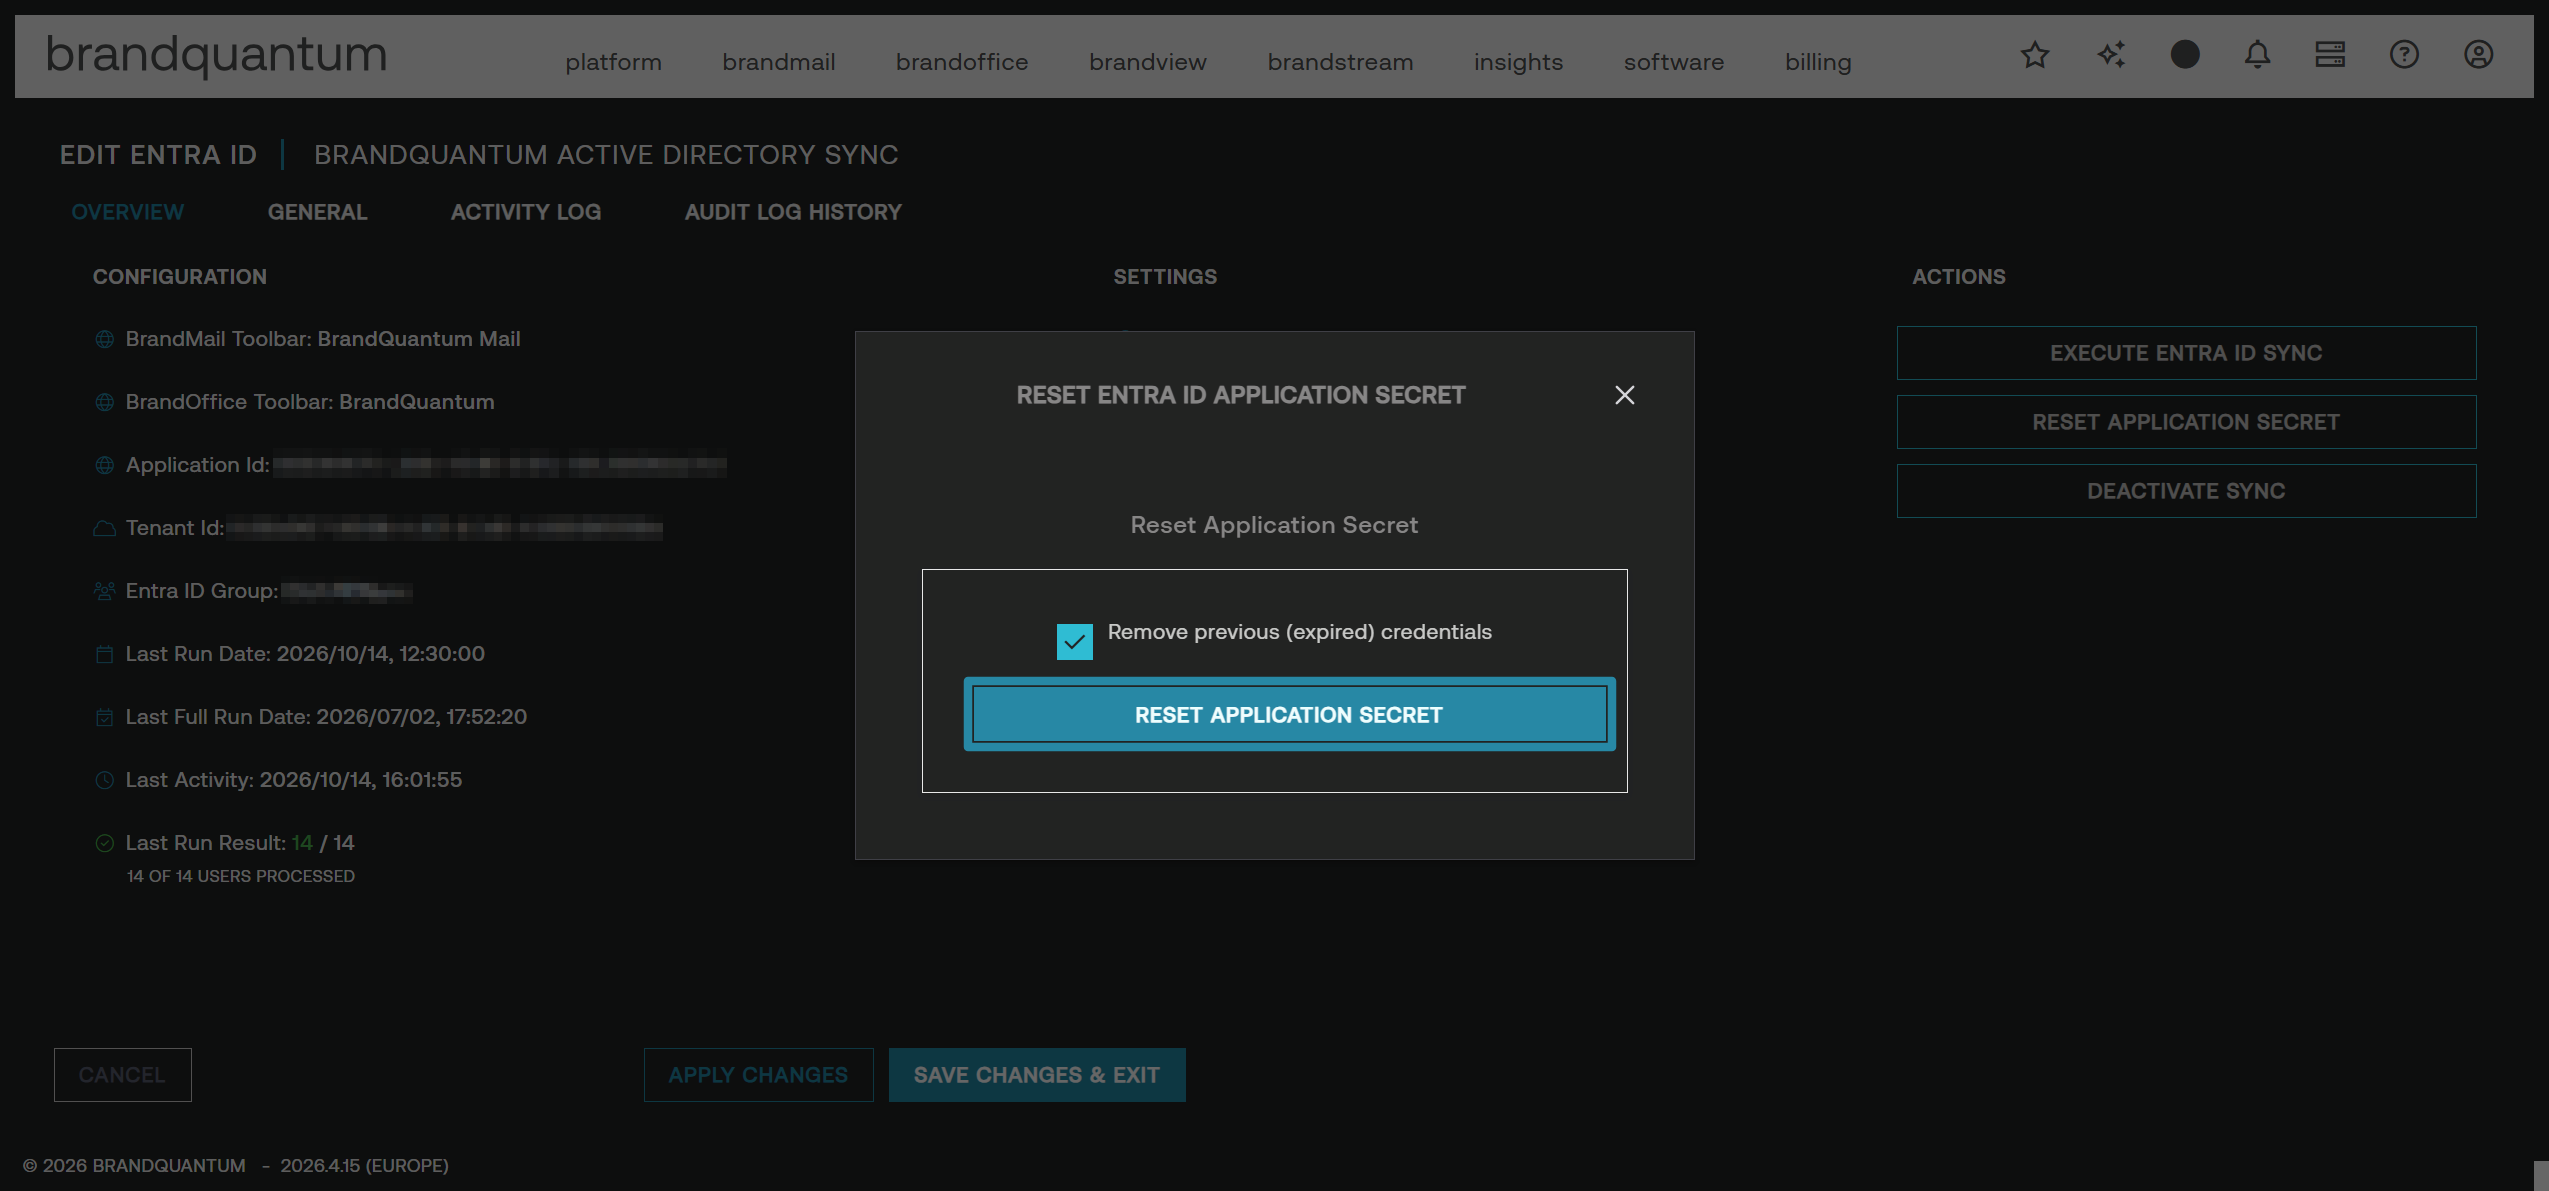Click clock icon beside Last Activity

(104, 781)
